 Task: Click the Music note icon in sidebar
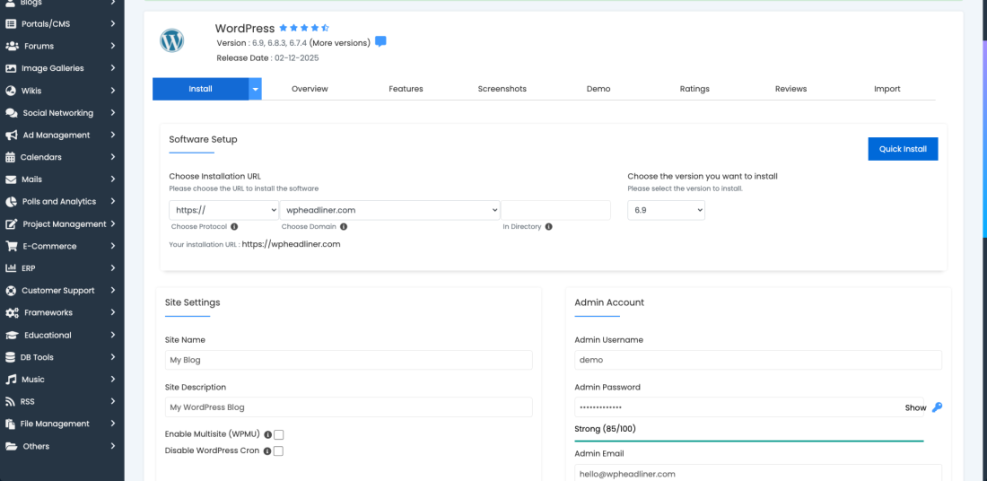[x=12, y=380]
